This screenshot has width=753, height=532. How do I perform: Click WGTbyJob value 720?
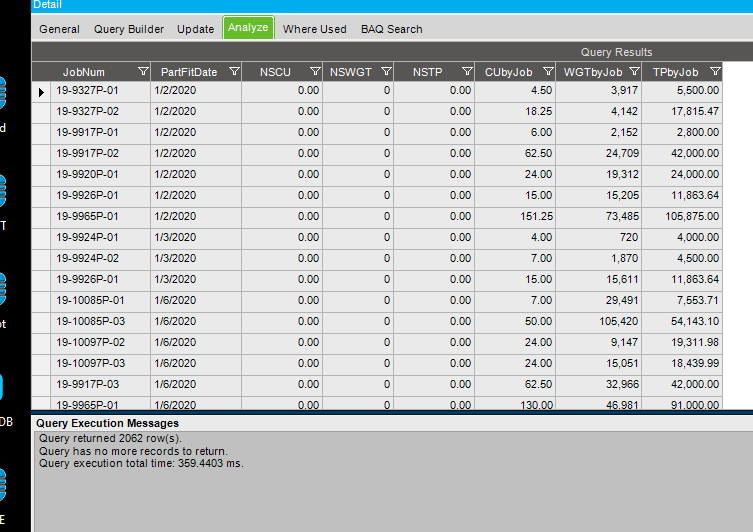click(598, 237)
